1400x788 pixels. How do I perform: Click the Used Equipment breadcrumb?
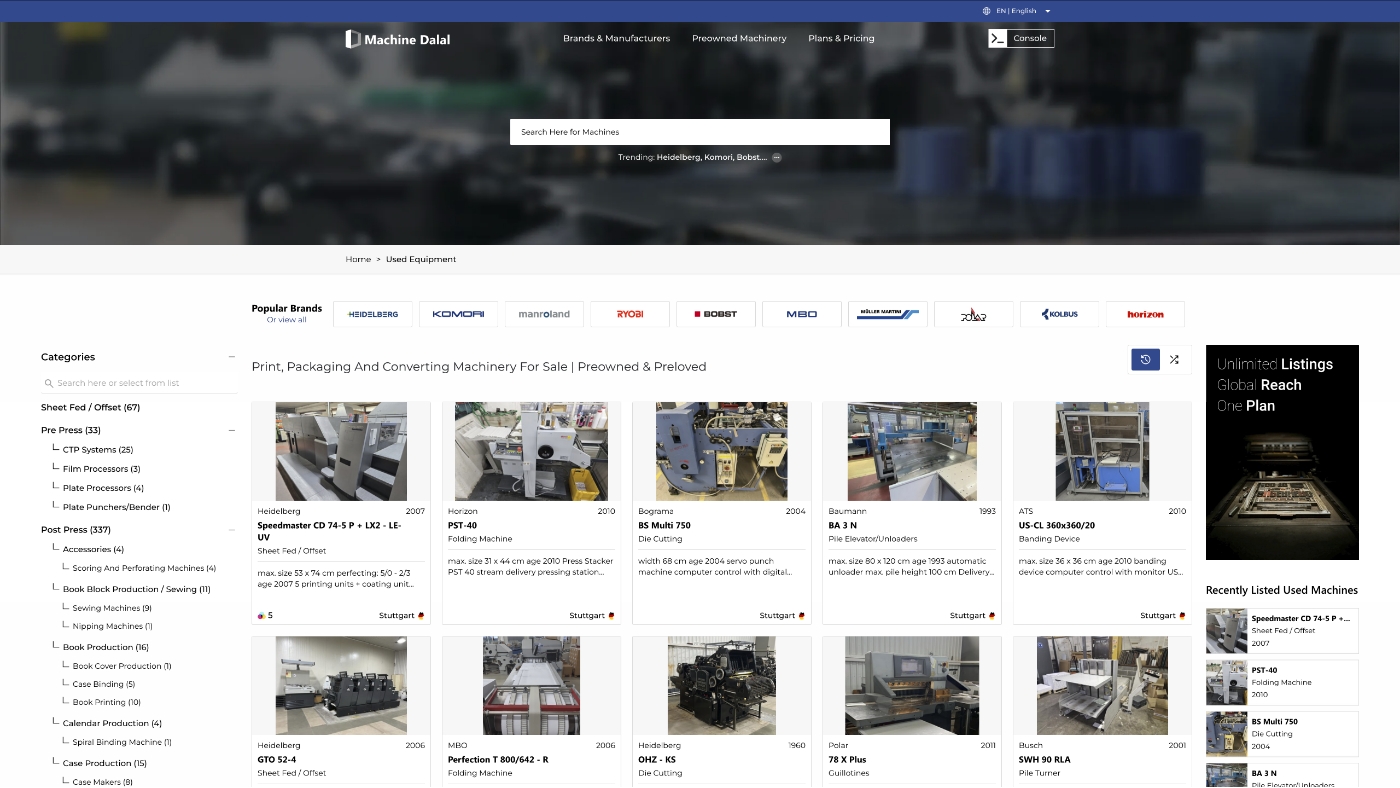[421, 259]
